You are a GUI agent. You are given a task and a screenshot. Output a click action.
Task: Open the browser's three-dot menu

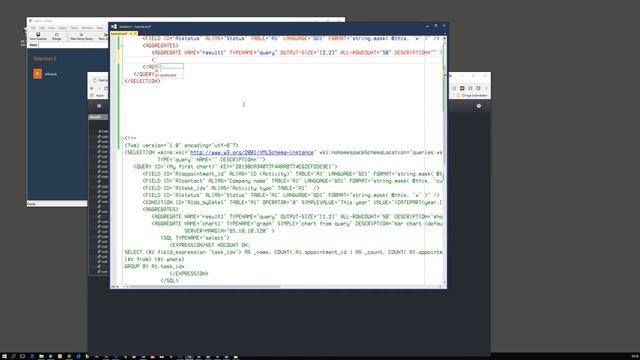pyautogui.click(x=486, y=88)
